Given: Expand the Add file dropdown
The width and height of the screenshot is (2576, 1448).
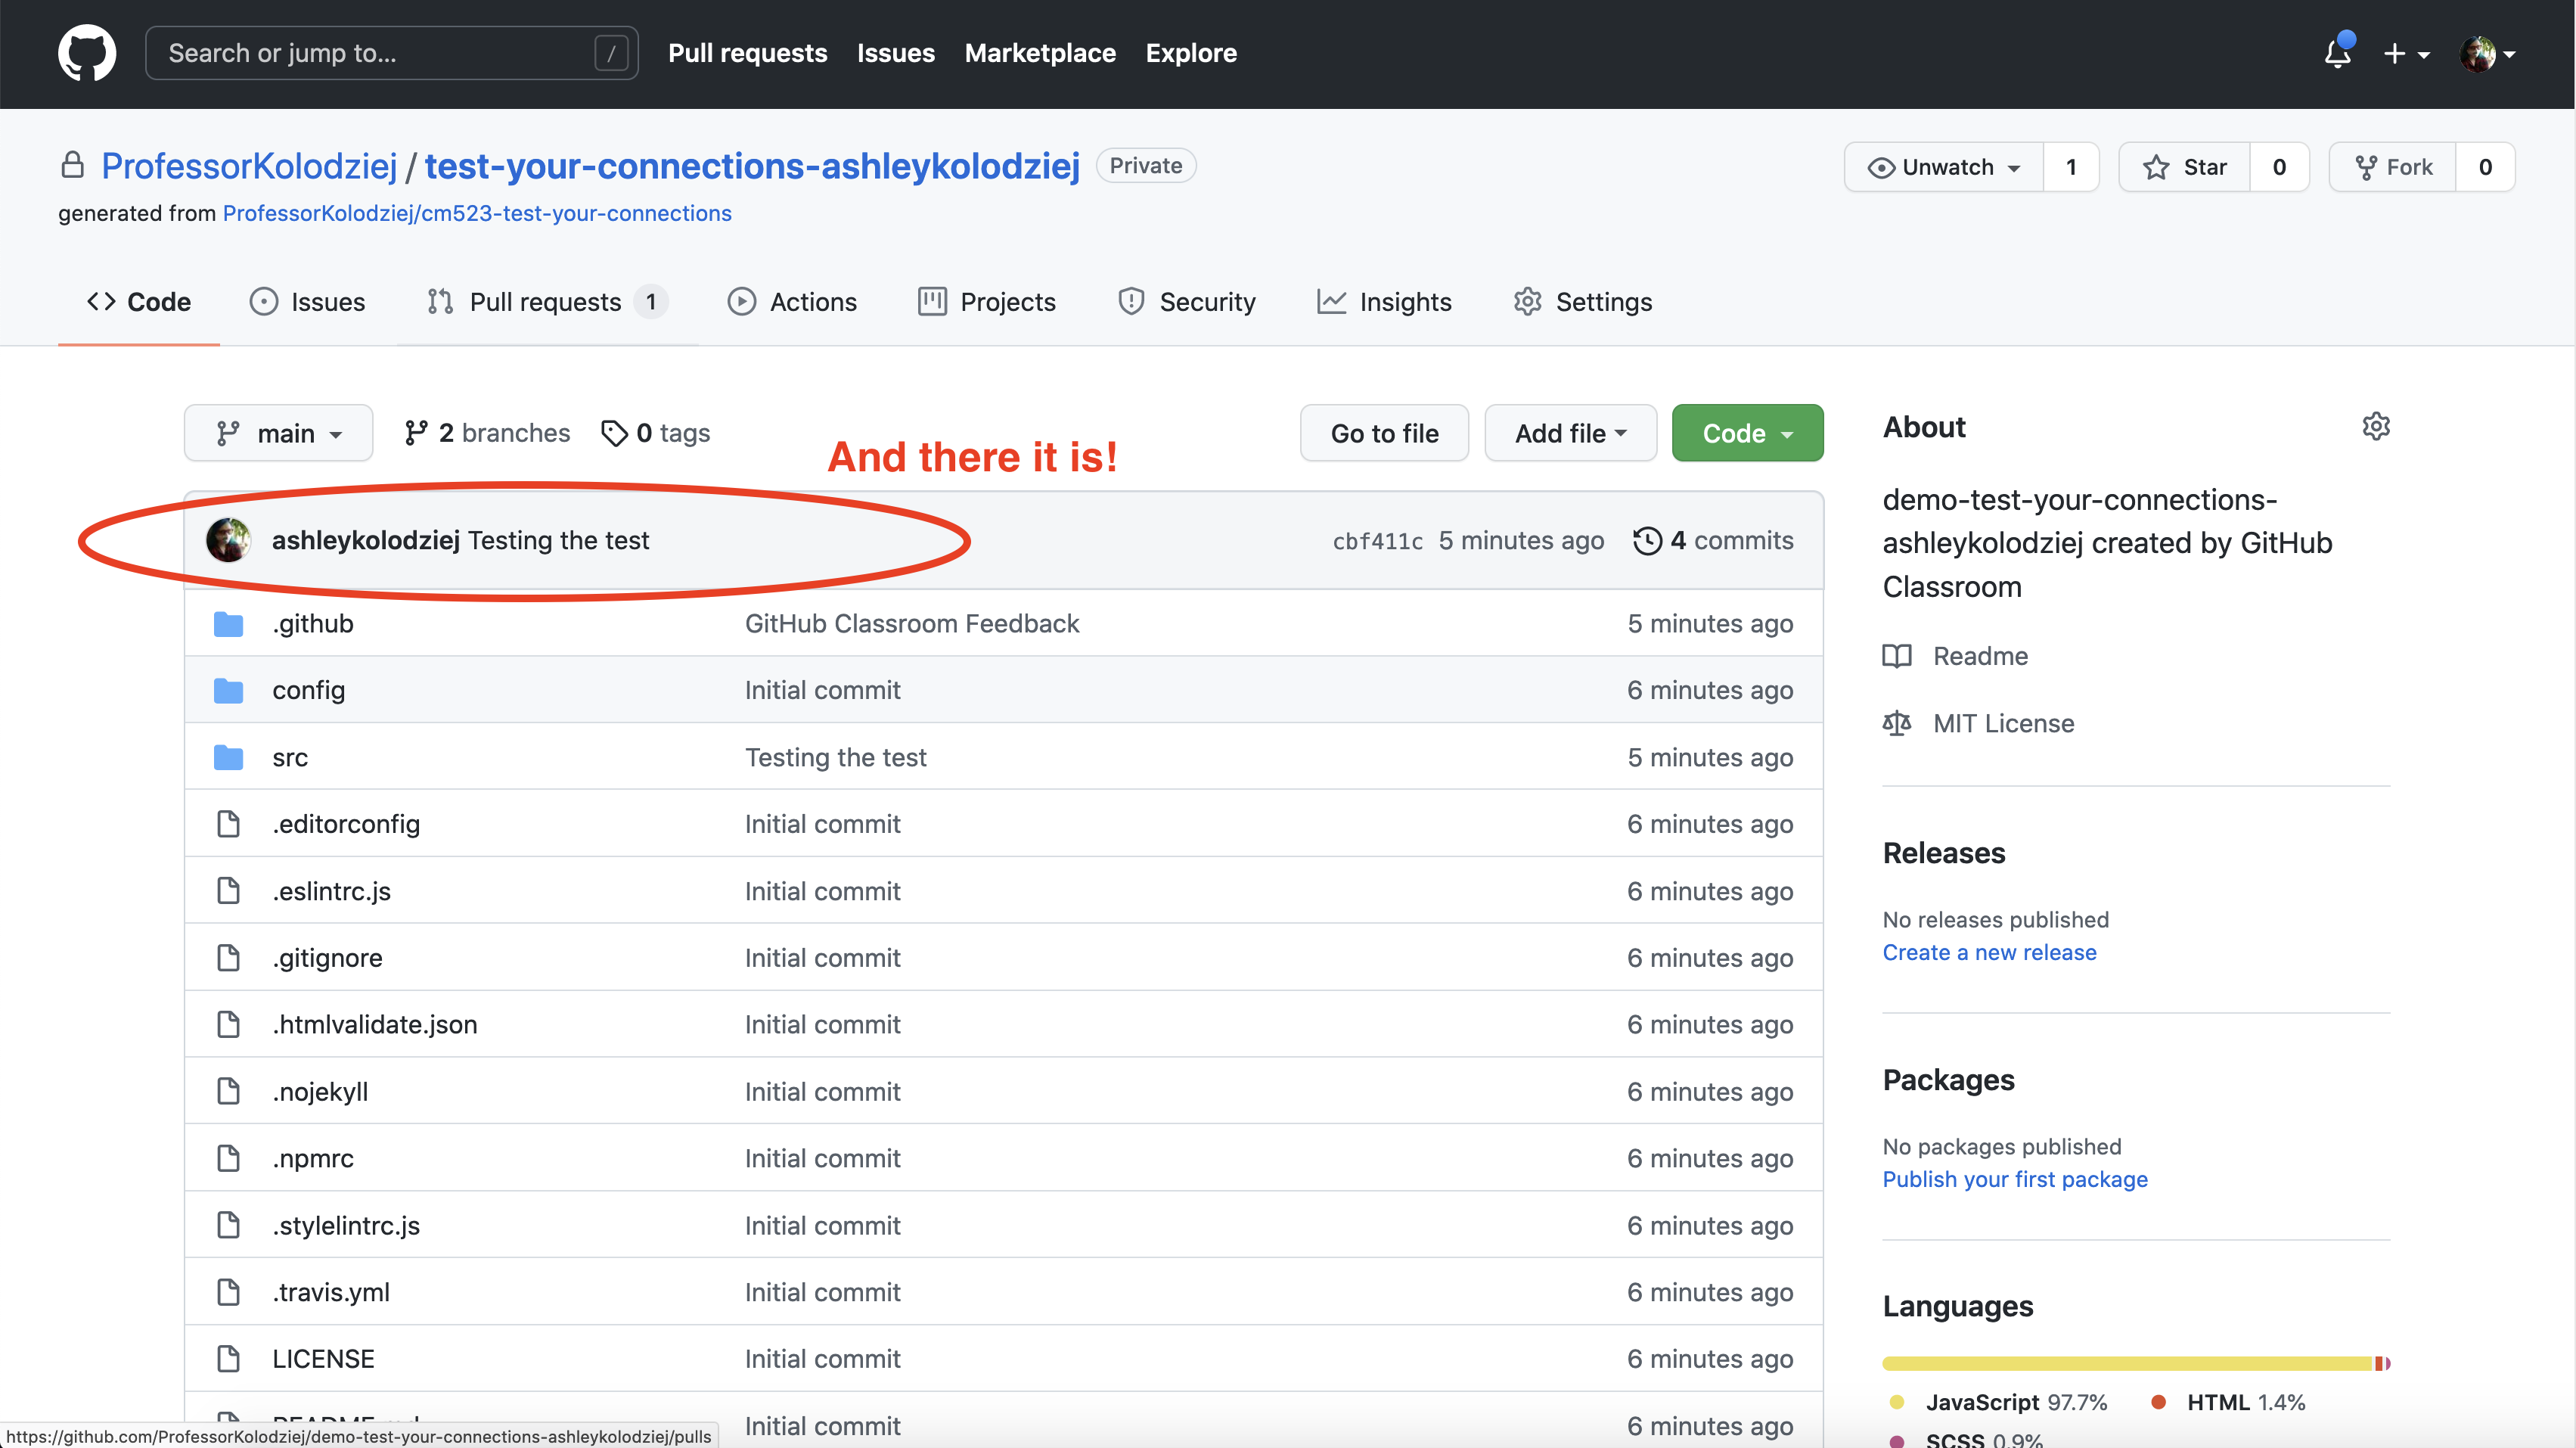Looking at the screenshot, I should [1570, 433].
